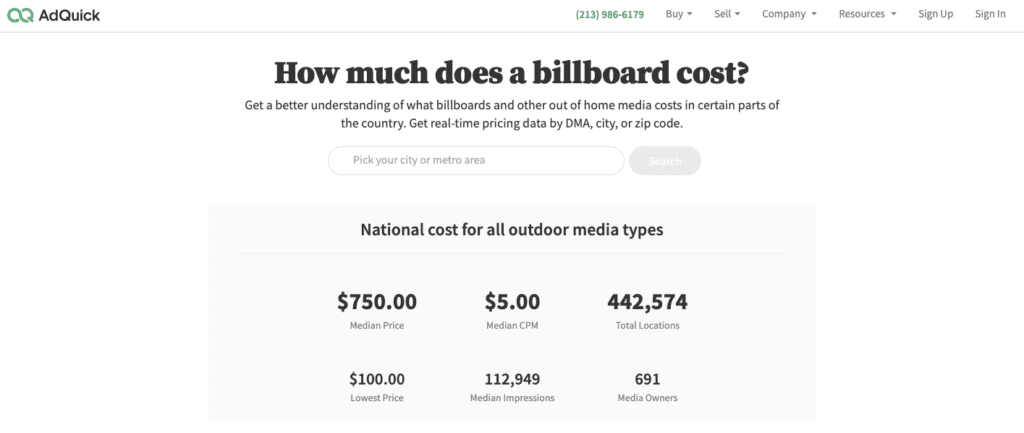This screenshot has width=1024, height=433.
Task: Select the $750.00 Median Price figure
Action: (x=377, y=302)
